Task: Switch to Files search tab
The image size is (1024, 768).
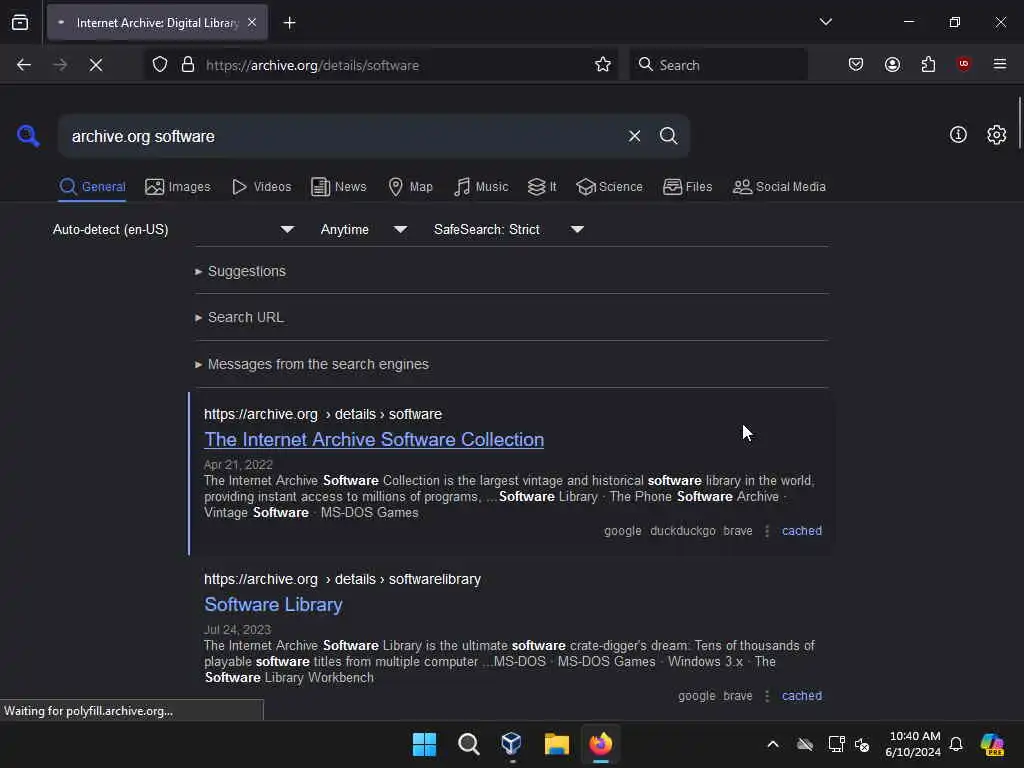Action: coord(687,187)
